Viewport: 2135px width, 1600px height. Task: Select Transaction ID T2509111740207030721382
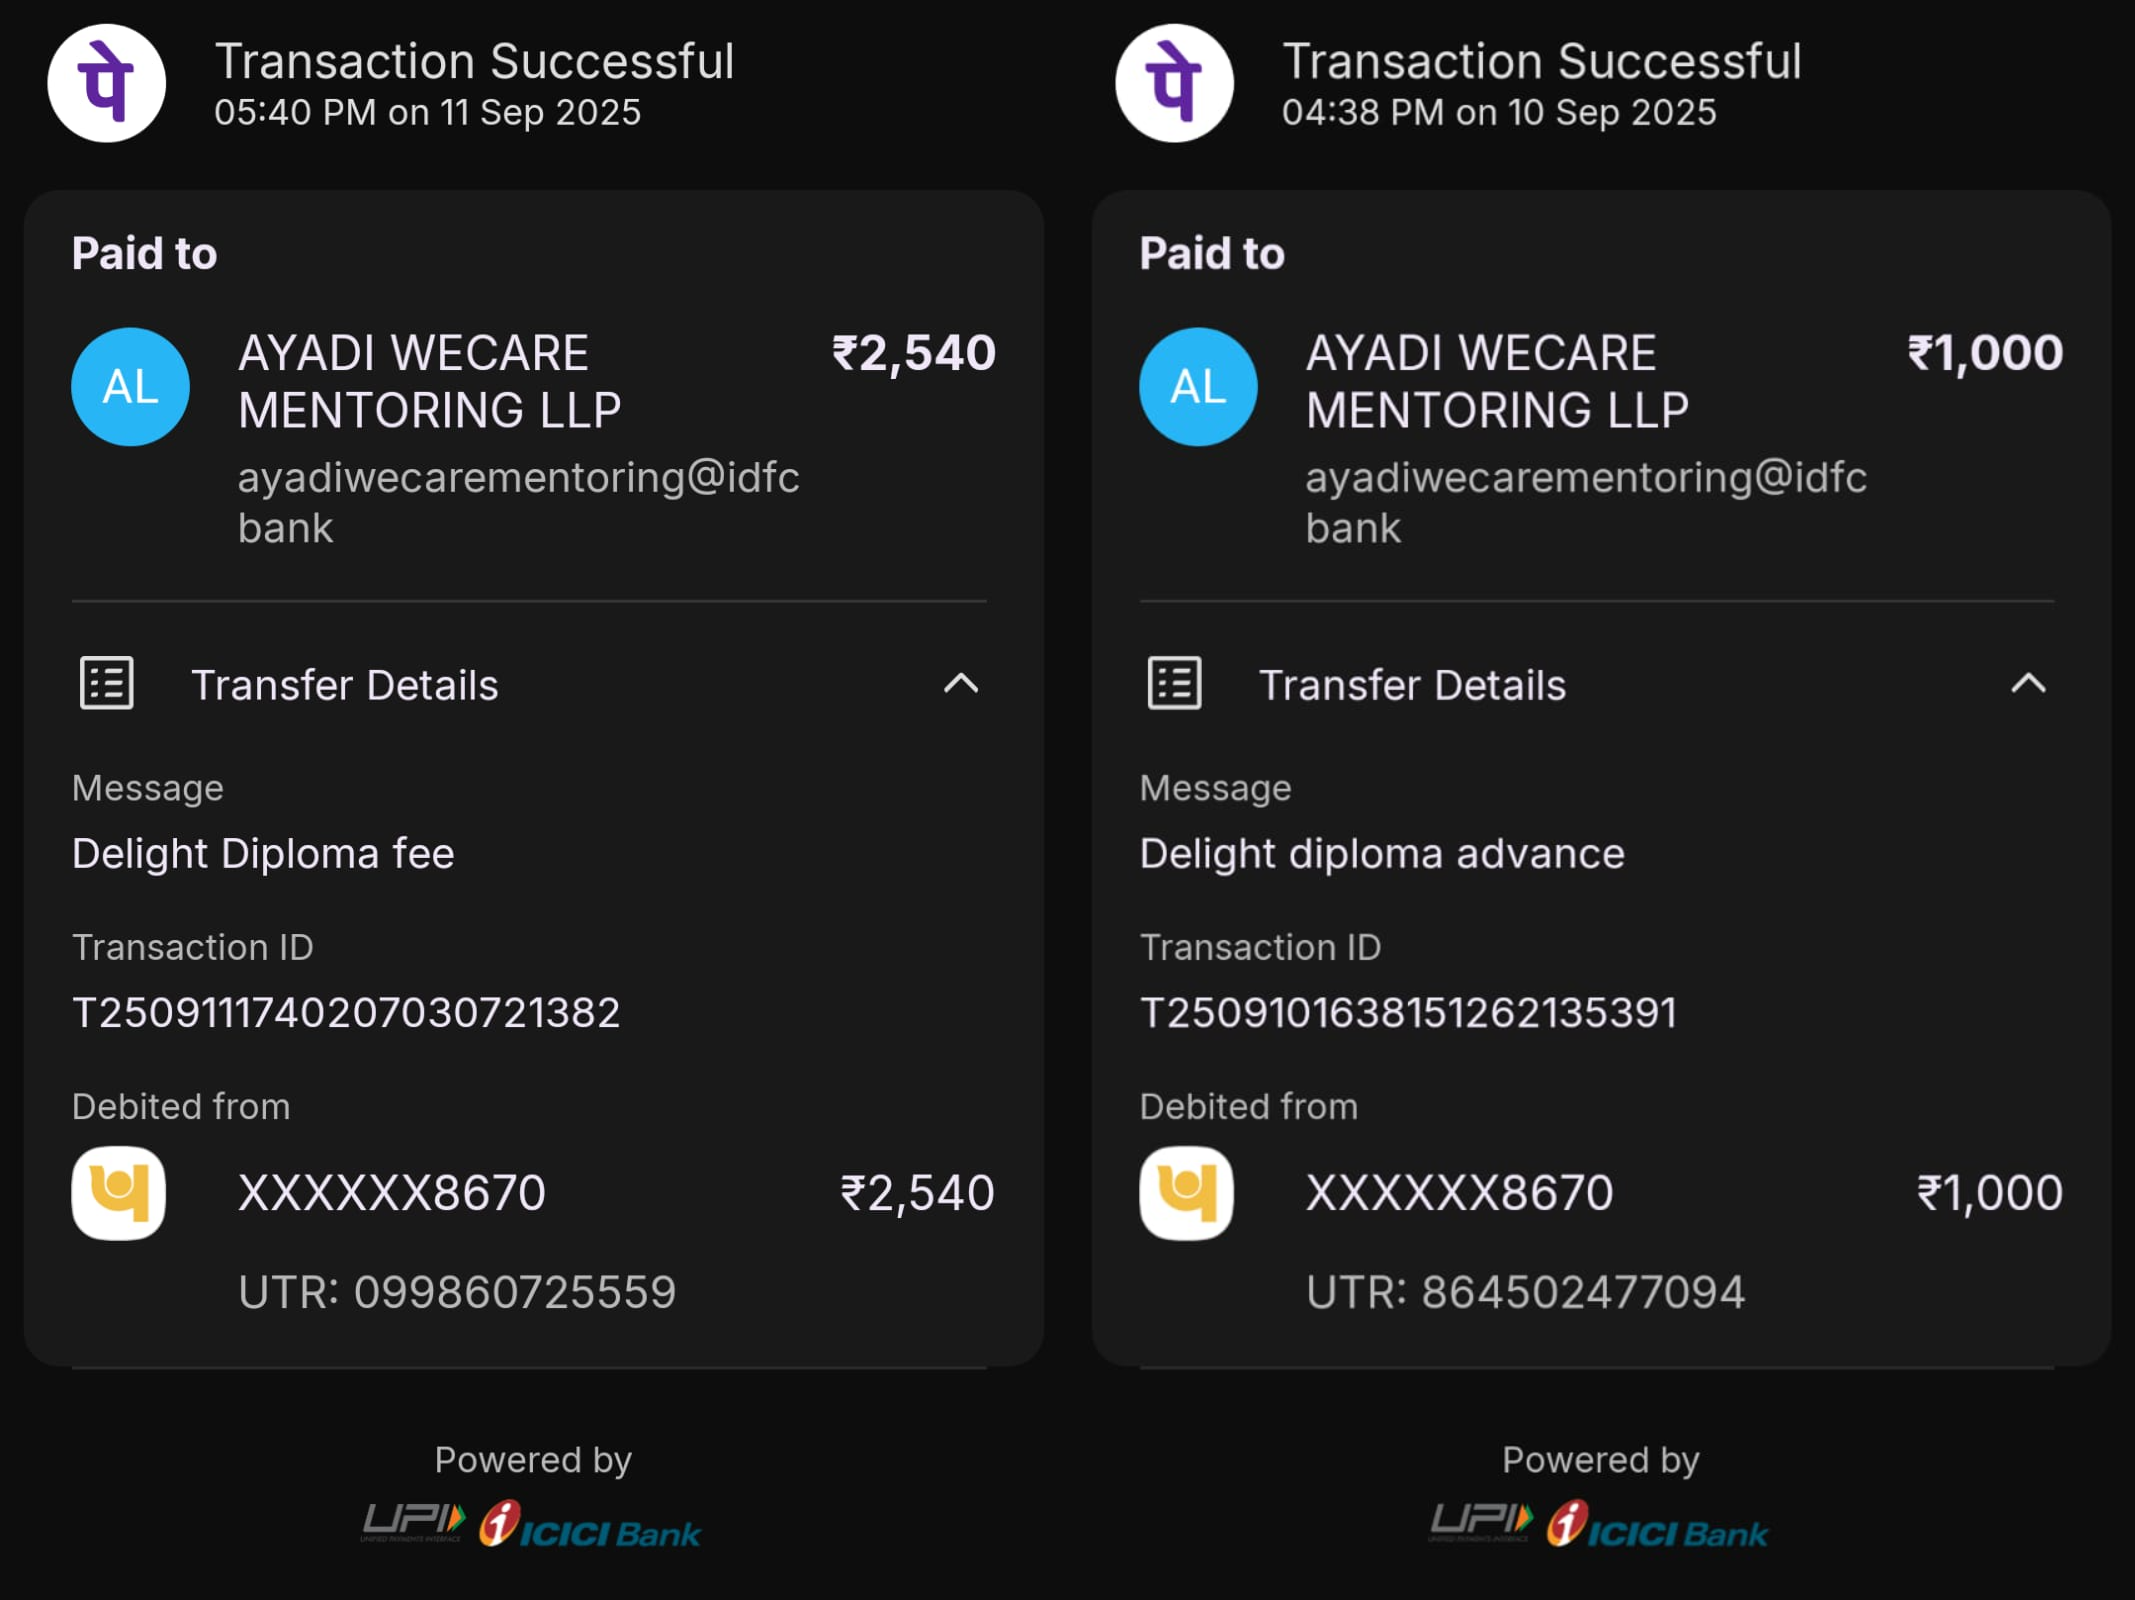coord(346,1013)
